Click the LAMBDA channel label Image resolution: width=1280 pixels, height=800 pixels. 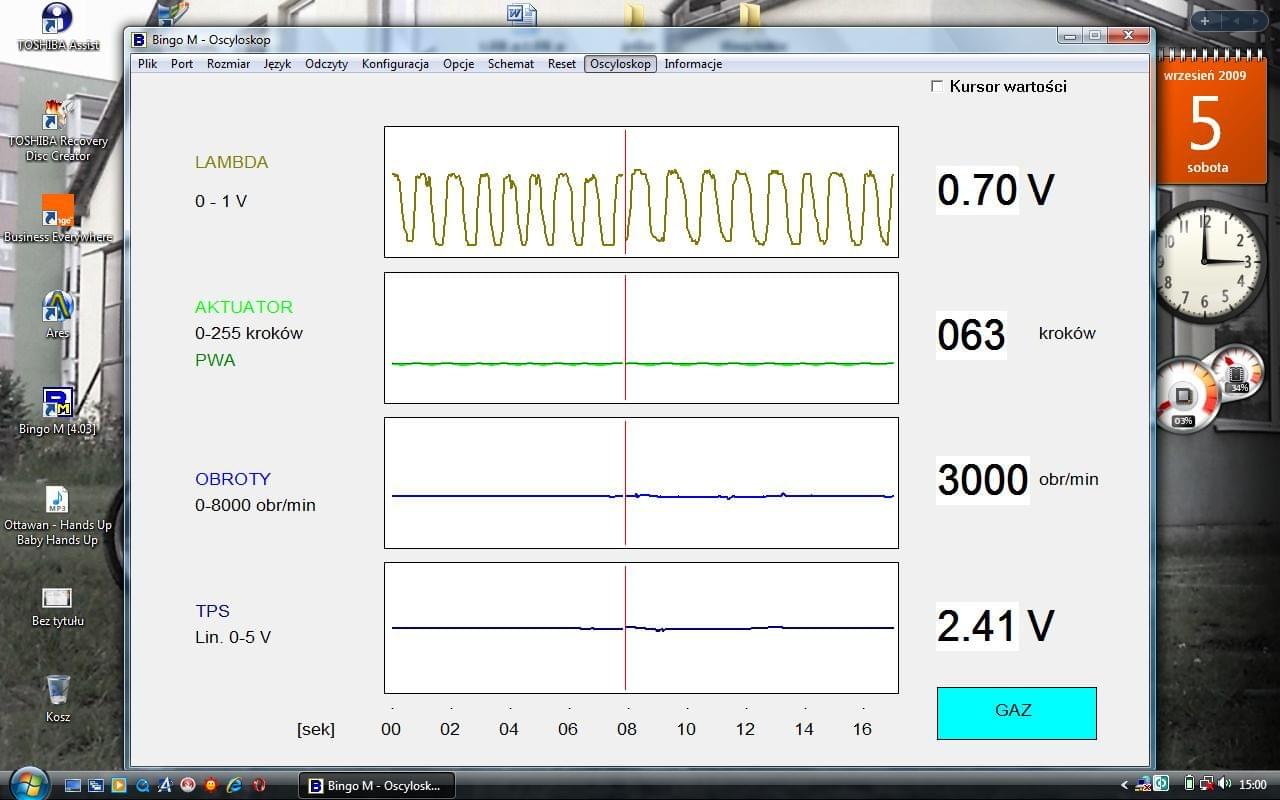(x=232, y=162)
